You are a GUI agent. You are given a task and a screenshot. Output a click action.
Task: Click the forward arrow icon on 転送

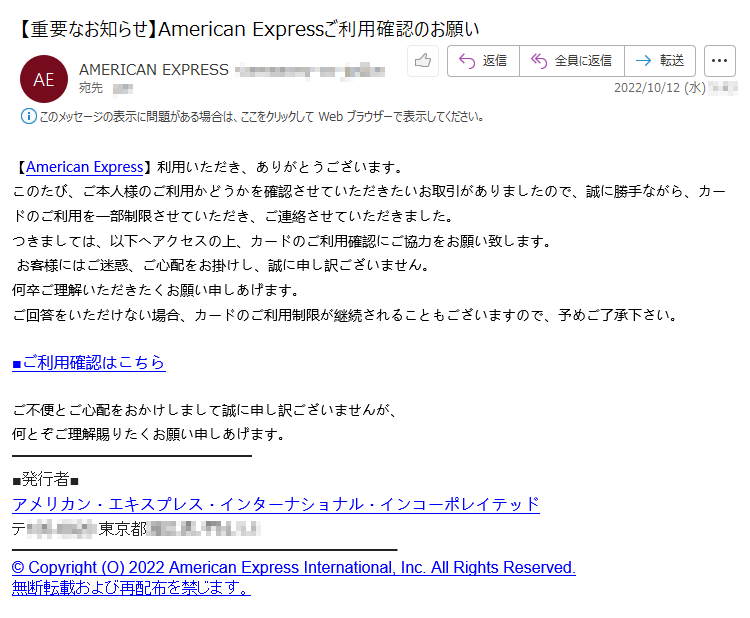[643, 61]
